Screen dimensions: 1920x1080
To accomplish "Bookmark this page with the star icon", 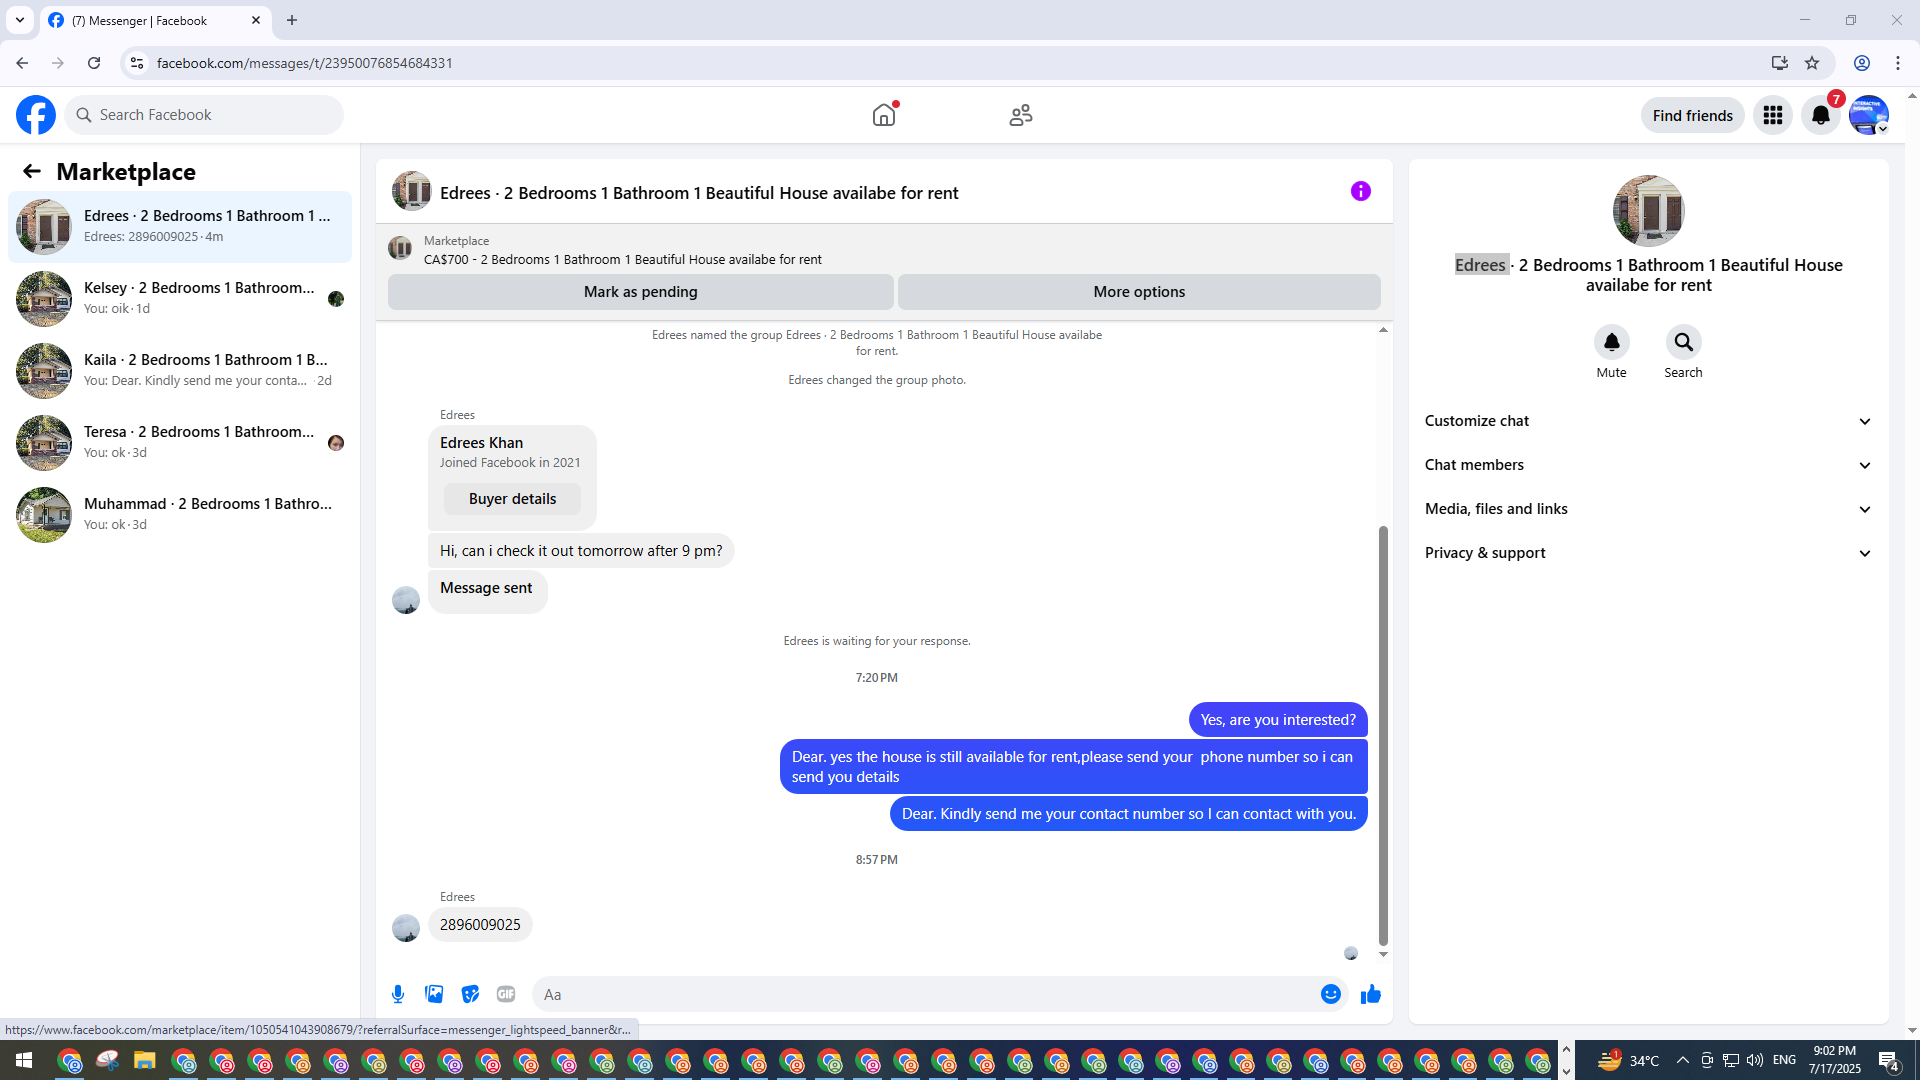I will pyautogui.click(x=1812, y=63).
